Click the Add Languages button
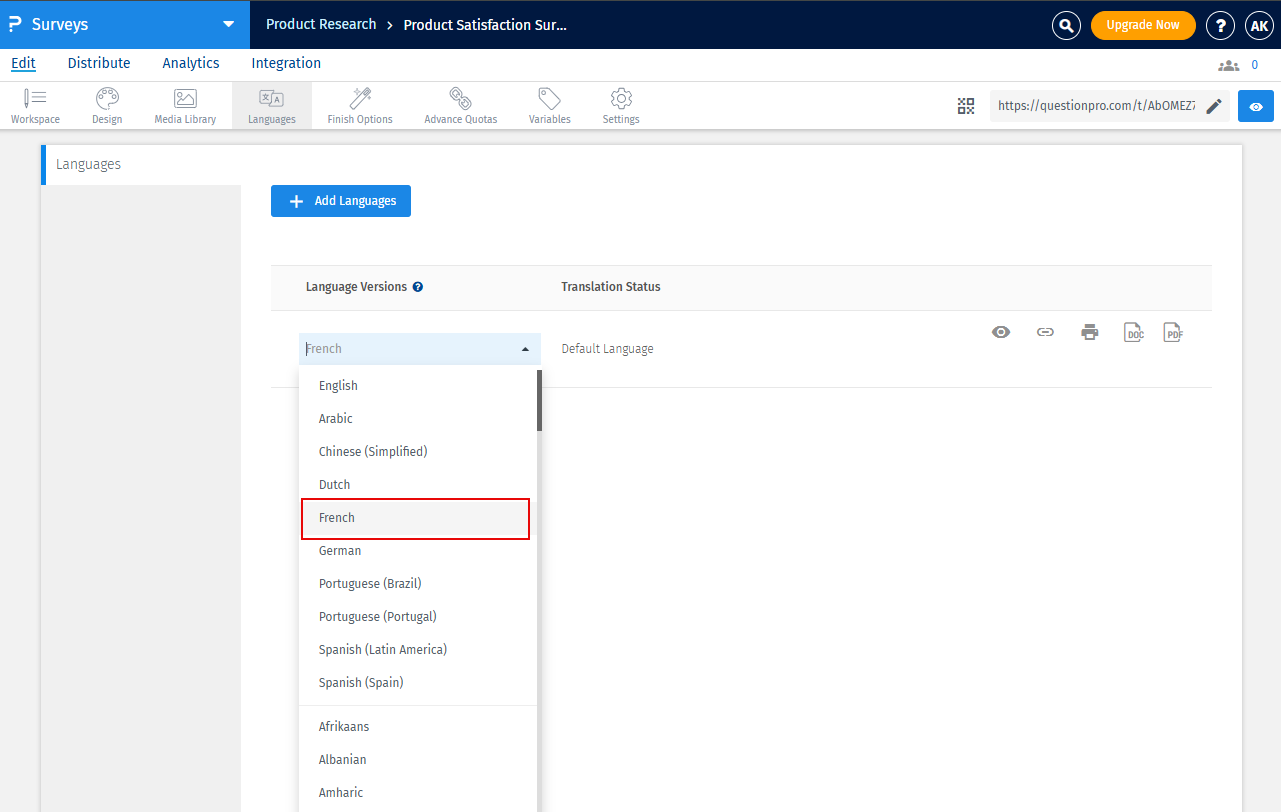 [341, 201]
